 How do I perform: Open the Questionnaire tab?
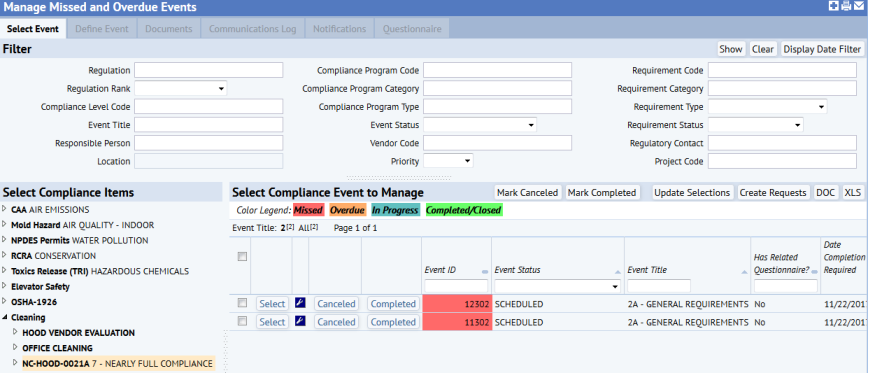412,29
